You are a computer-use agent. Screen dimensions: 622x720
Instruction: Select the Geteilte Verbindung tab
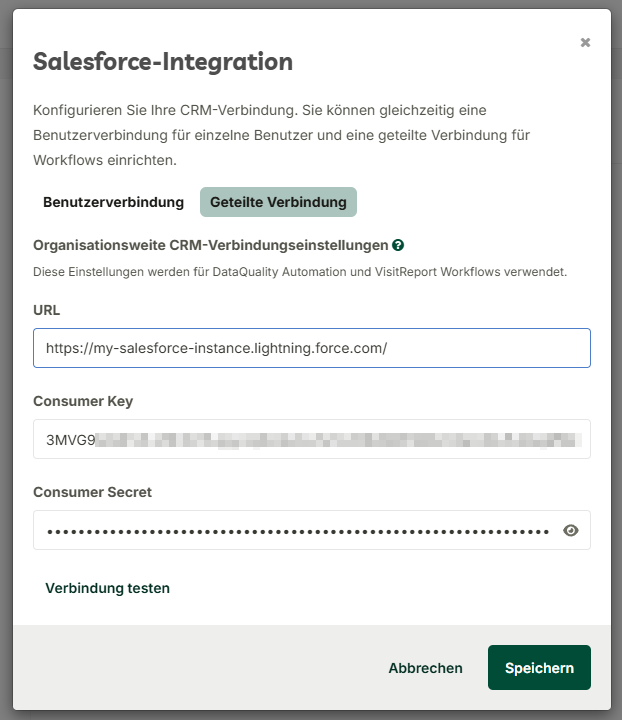(x=278, y=202)
